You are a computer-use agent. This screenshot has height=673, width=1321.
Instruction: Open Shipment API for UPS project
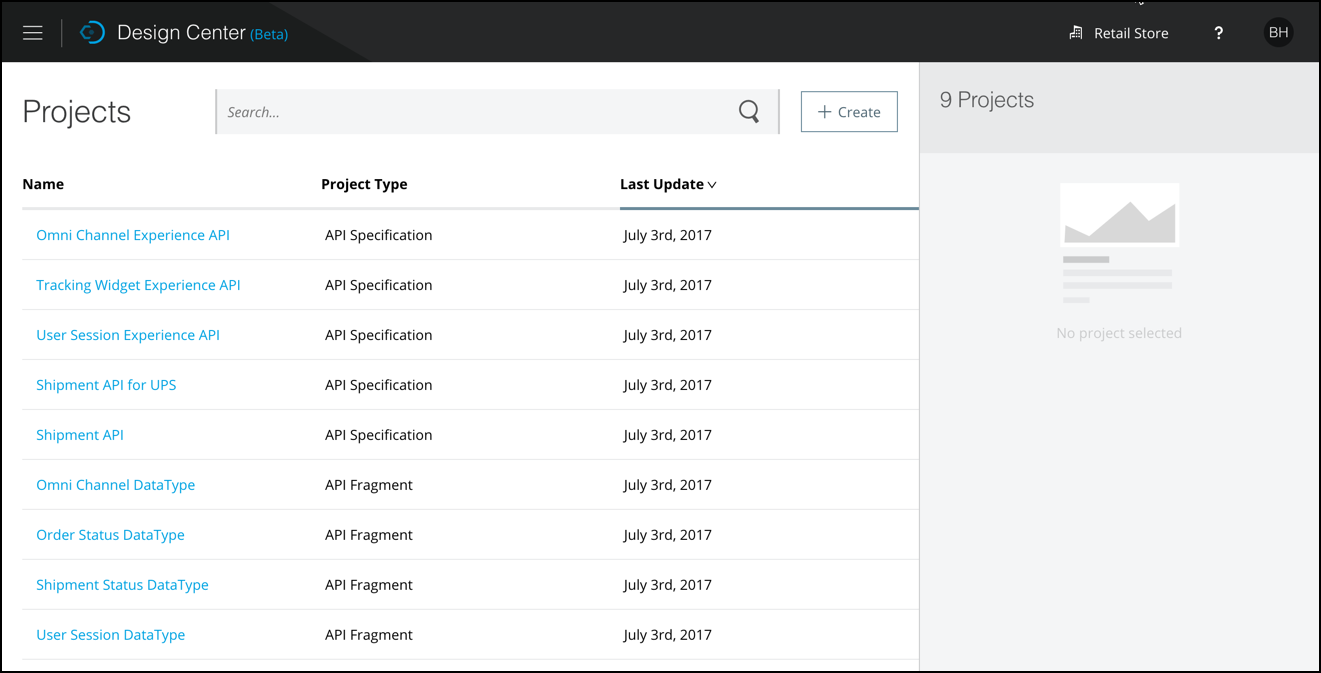[106, 385]
